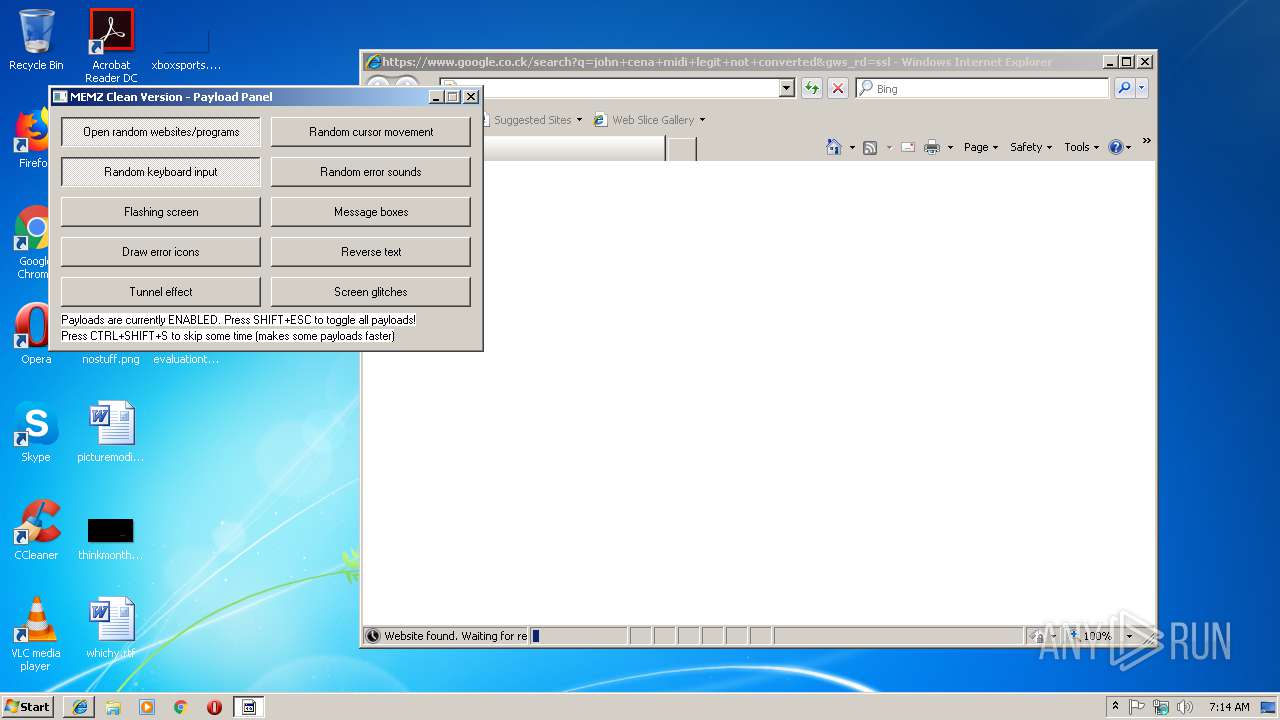Screen dimensions: 1280x720
Task: Click the volume speaker tray icon
Action: [x=1185, y=707]
